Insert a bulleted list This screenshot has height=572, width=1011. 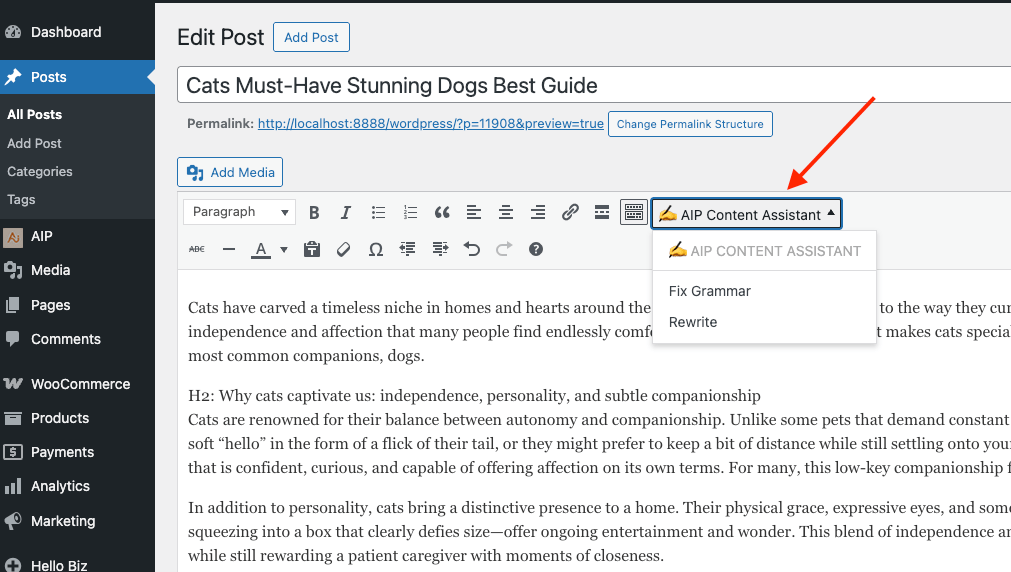click(x=378, y=212)
